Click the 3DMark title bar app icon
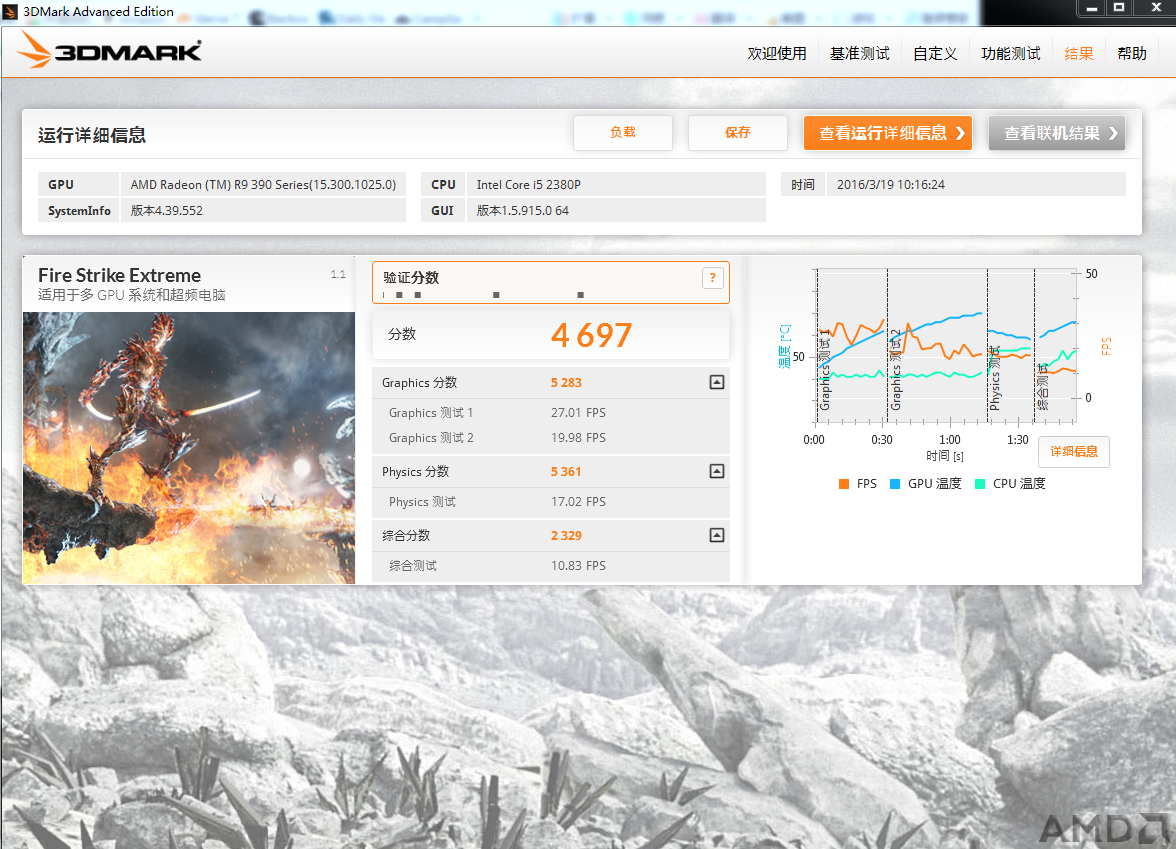The image size is (1176, 849). pyautogui.click(x=10, y=11)
